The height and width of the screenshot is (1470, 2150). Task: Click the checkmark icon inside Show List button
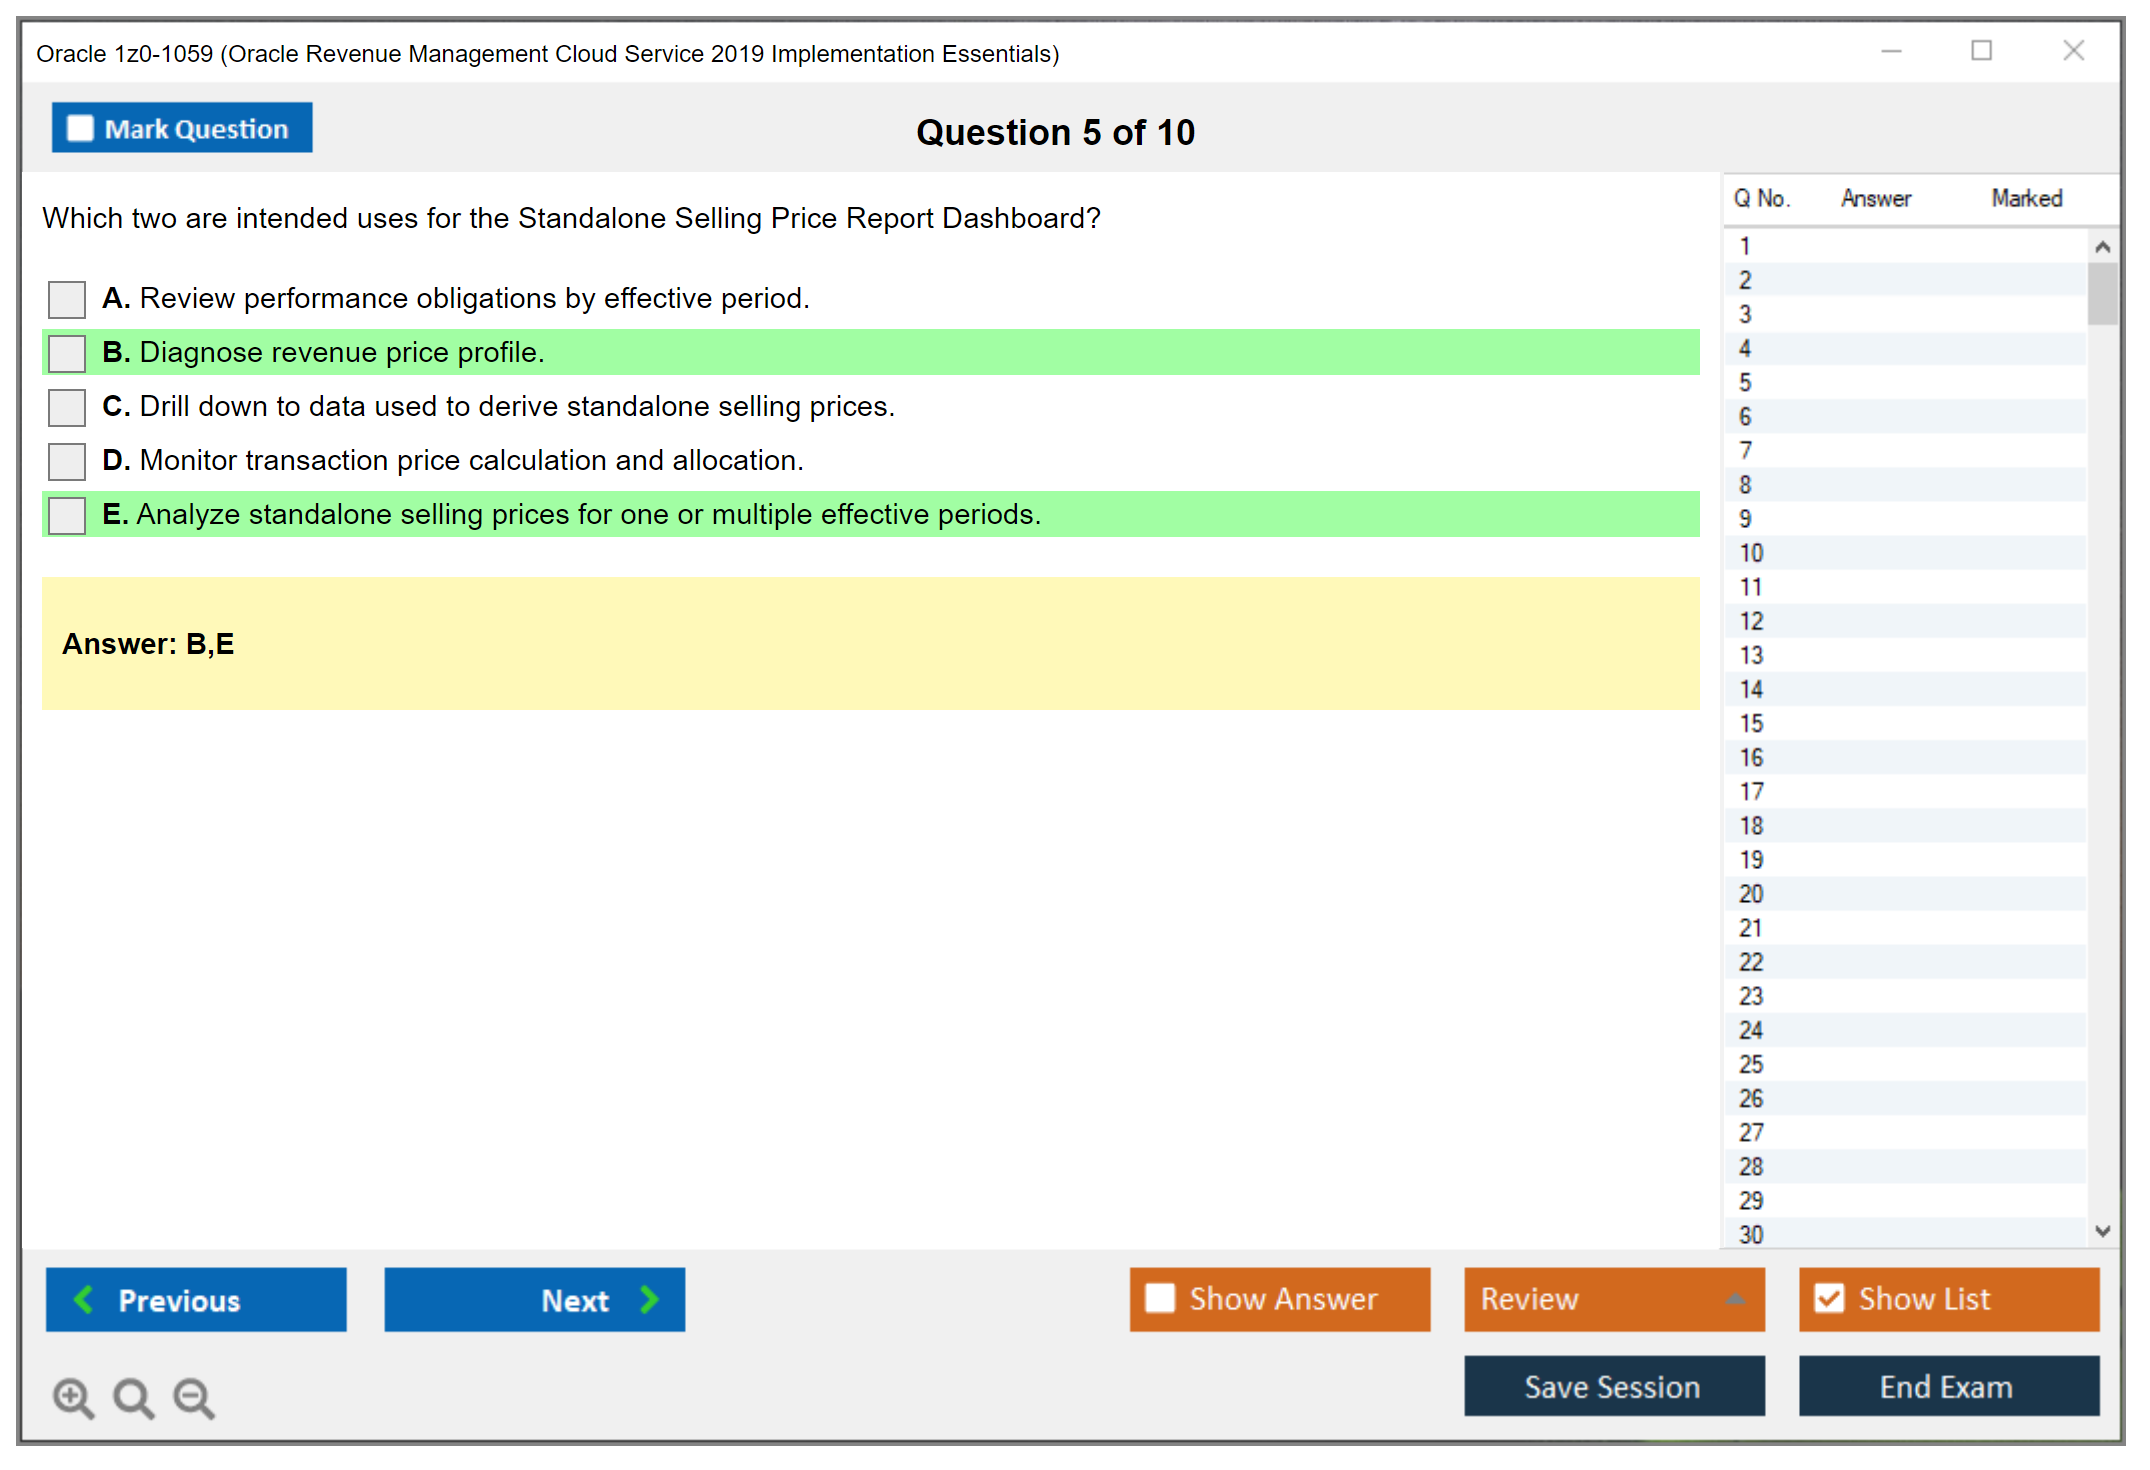(1830, 1298)
